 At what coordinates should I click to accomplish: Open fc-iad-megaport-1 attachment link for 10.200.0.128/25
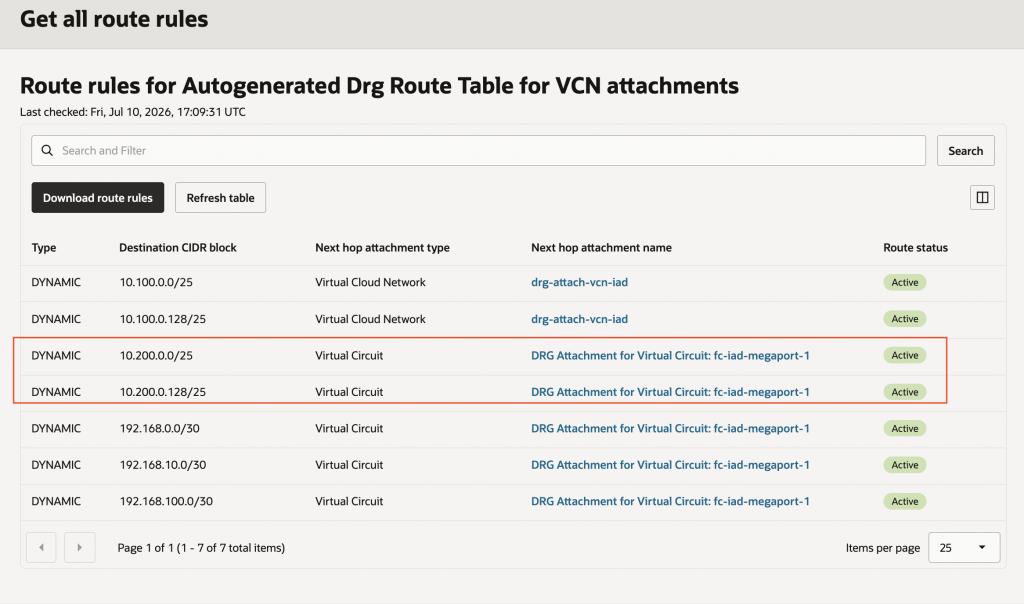(670, 392)
